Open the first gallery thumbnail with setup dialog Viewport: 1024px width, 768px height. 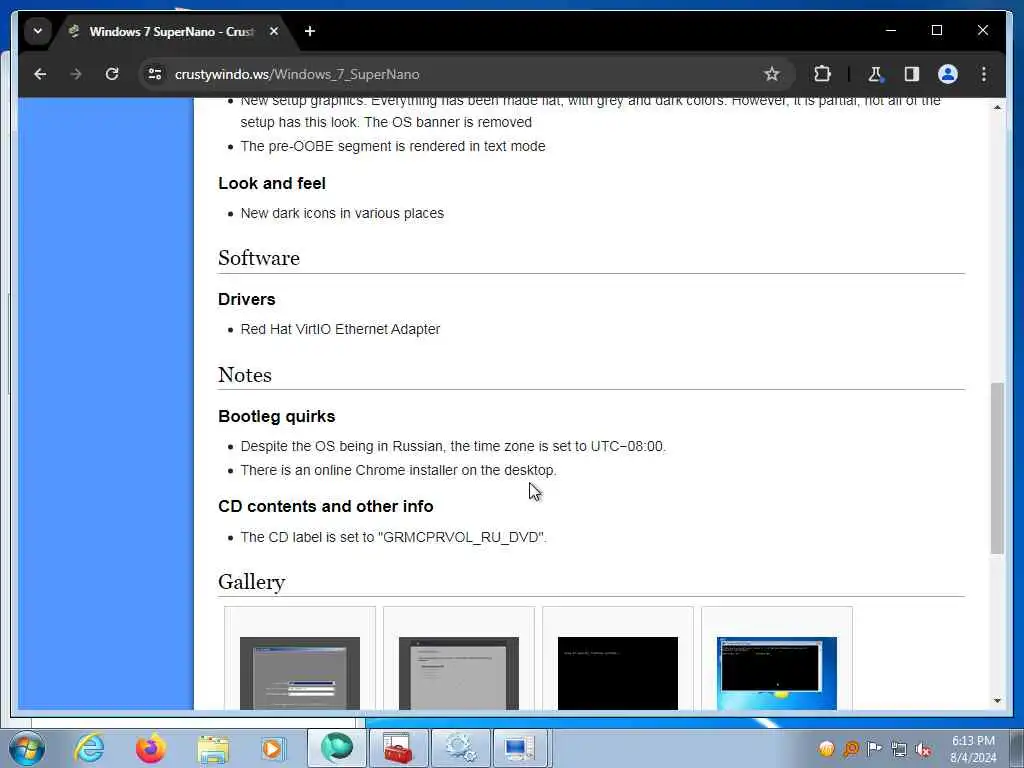pos(300,673)
